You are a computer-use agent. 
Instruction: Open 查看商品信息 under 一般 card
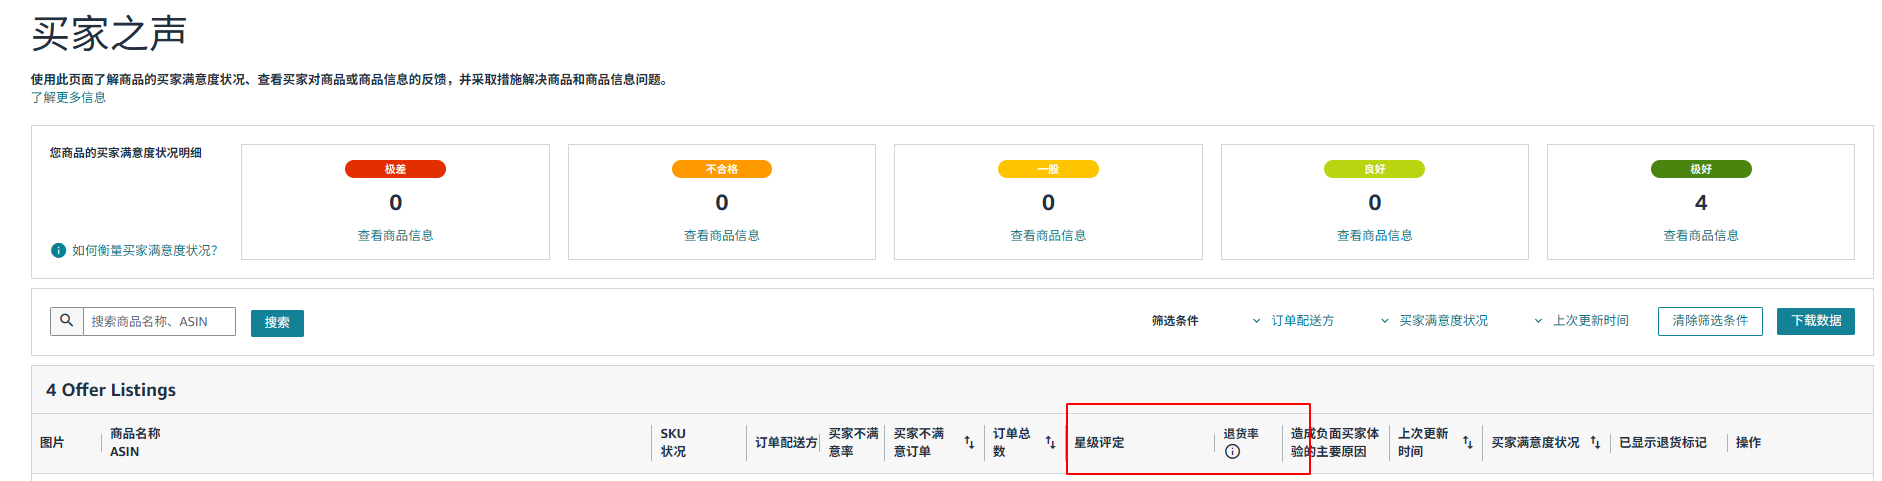(x=1048, y=236)
